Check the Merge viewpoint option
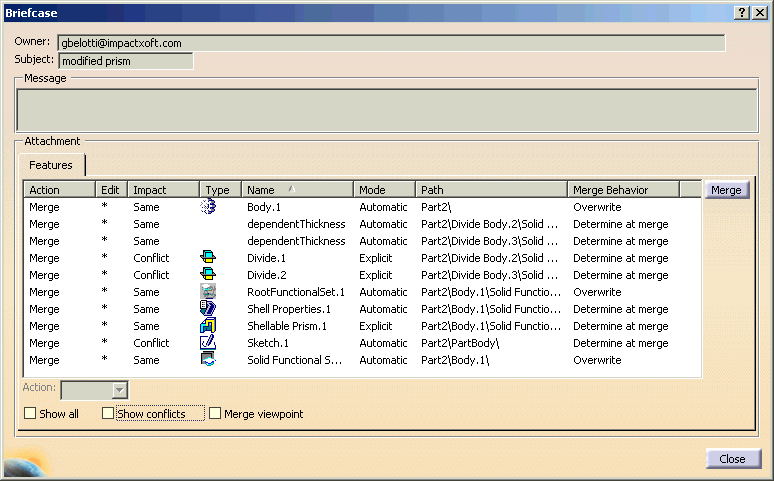This screenshot has width=774, height=481. [216, 413]
